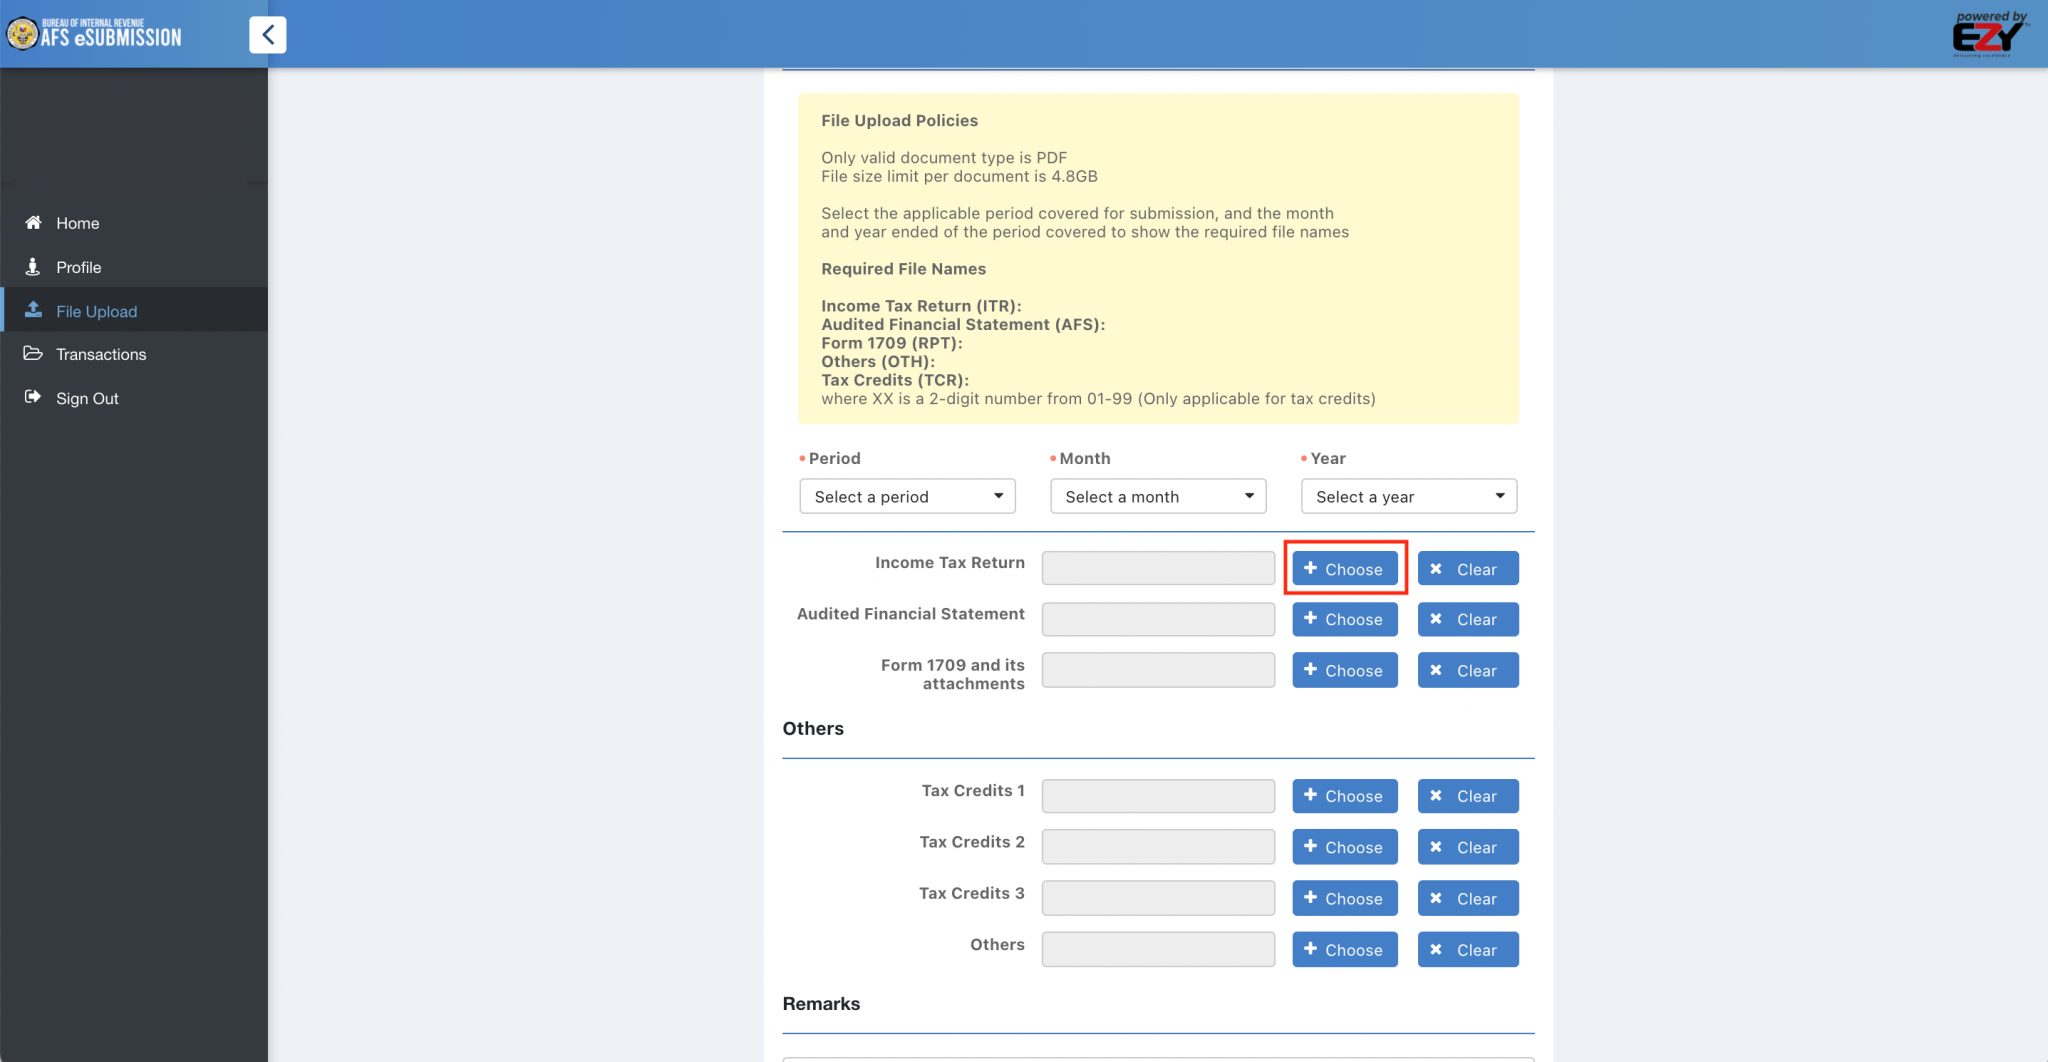Open the Select a year dropdown
This screenshot has height=1062, width=2048.
click(x=1407, y=495)
